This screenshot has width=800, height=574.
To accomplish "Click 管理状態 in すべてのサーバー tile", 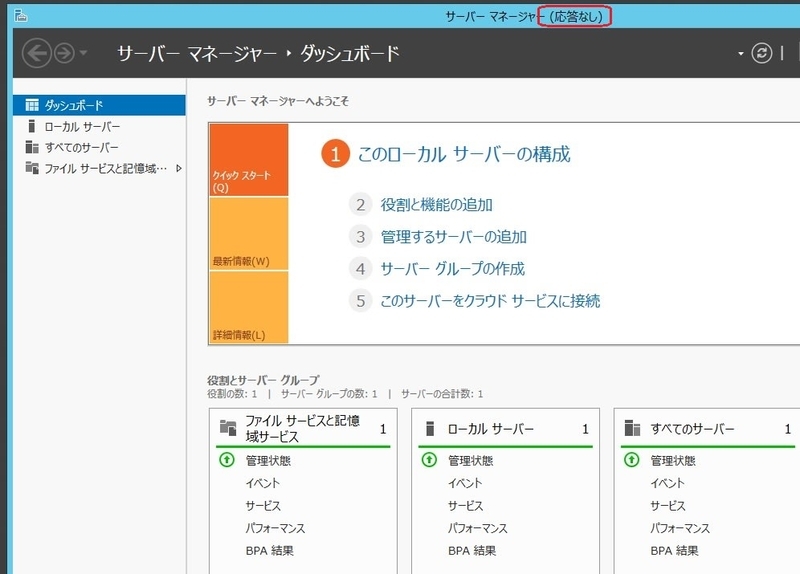I will [673, 461].
